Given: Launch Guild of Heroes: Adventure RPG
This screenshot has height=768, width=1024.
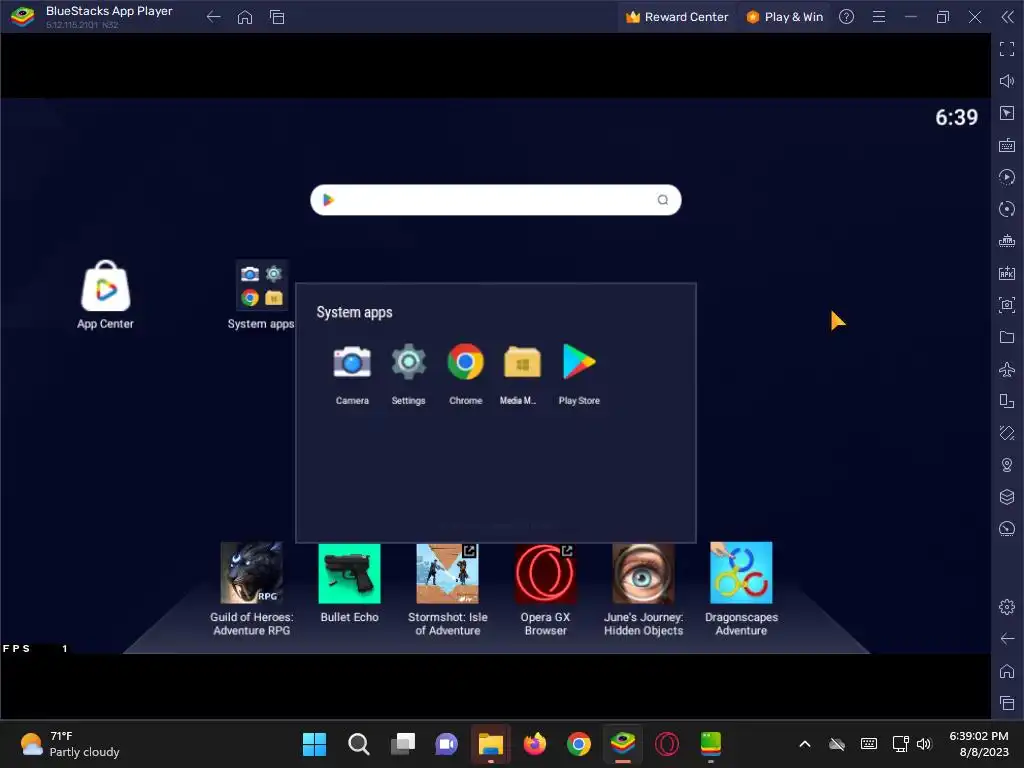Looking at the screenshot, I should click(x=251, y=573).
